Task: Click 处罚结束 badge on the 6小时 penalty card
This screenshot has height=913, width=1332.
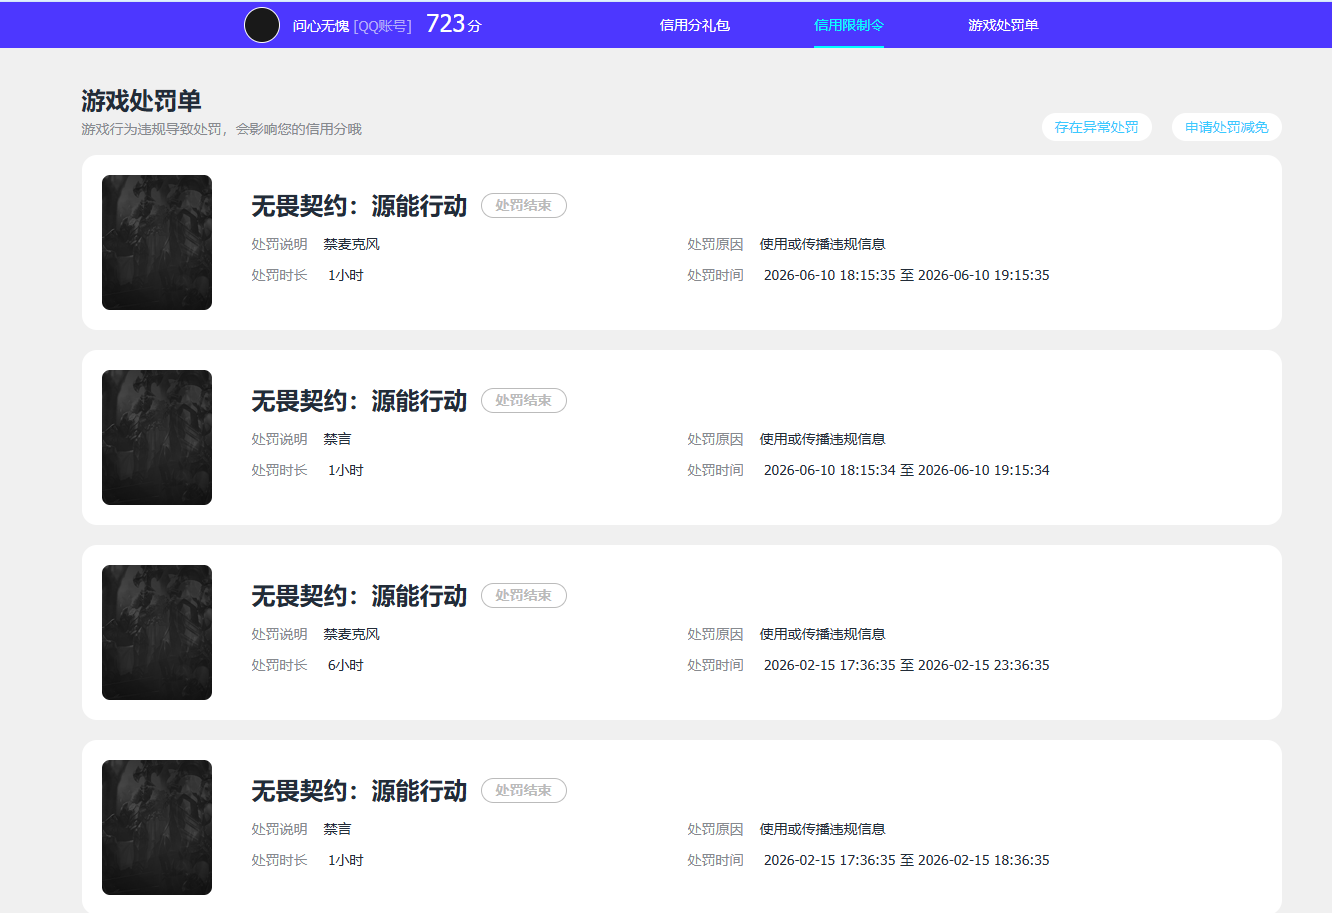Action: (x=524, y=595)
